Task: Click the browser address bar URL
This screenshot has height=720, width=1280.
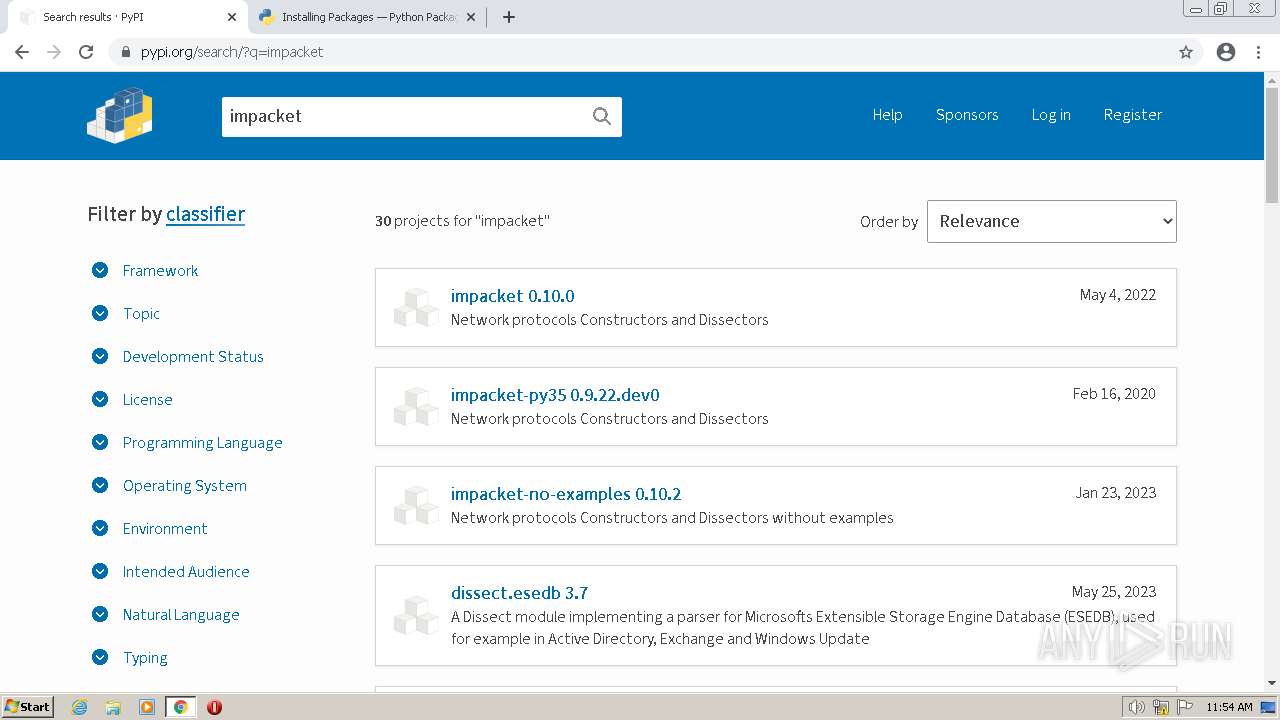Action: pos(232,52)
